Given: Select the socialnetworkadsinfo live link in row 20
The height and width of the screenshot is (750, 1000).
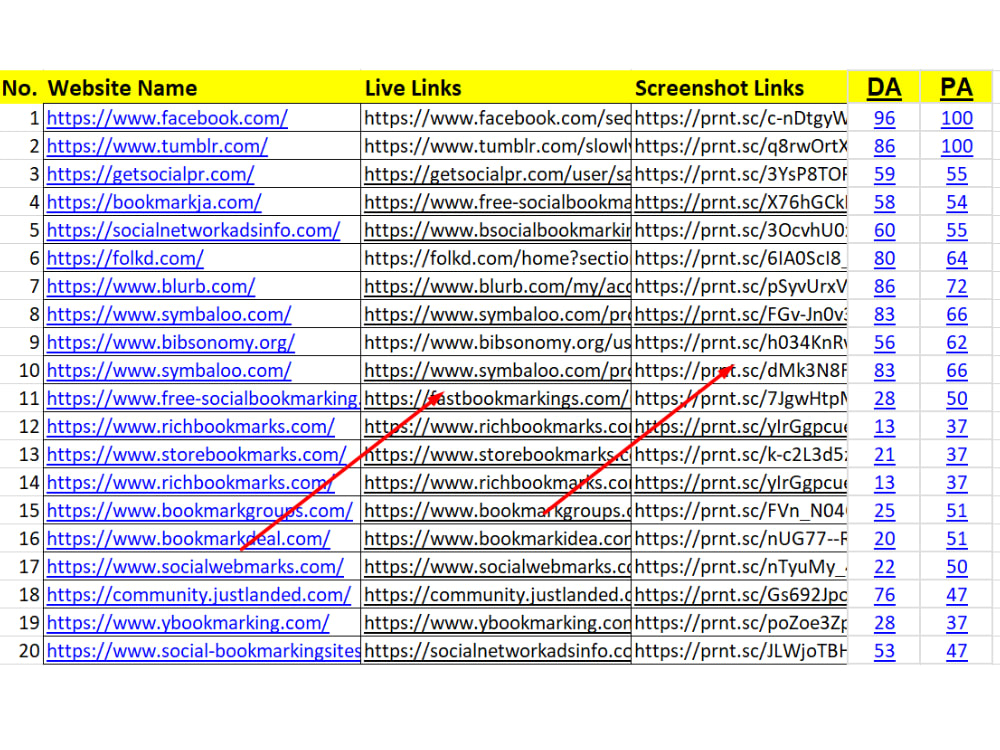Looking at the screenshot, I should (496, 651).
